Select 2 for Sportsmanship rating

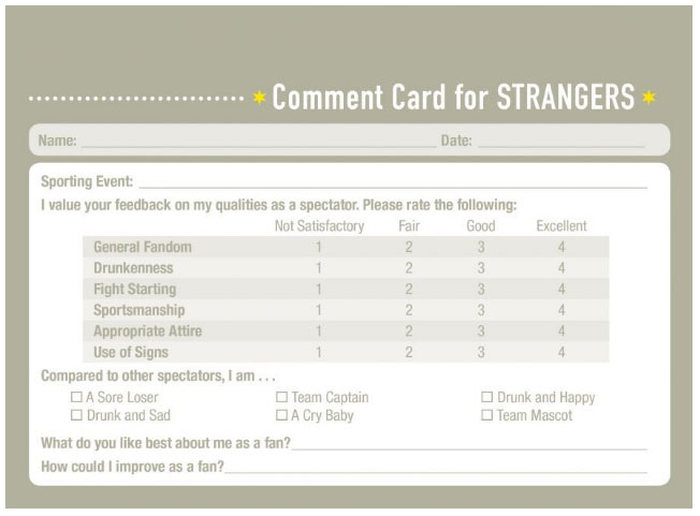point(408,310)
